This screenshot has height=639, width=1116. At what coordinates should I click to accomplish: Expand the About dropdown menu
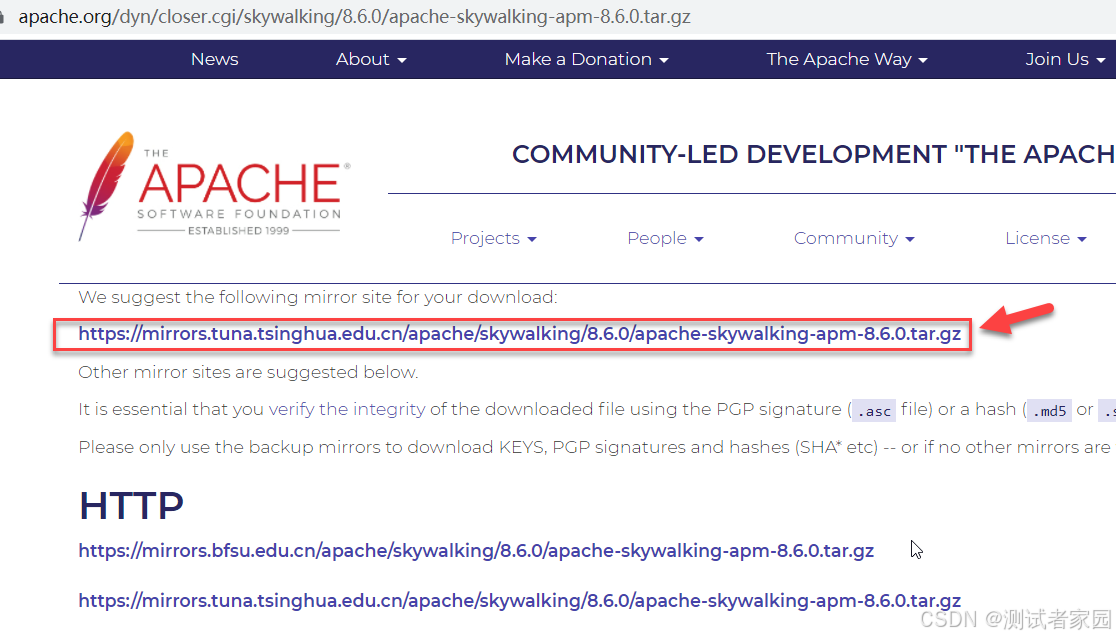[371, 59]
